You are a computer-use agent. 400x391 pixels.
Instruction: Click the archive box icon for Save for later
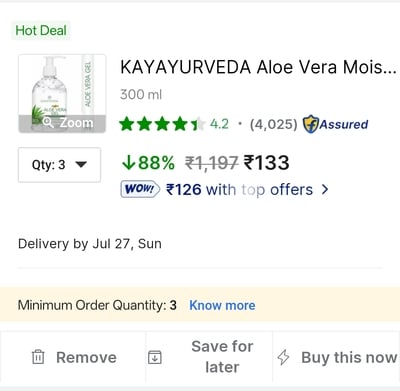155,357
